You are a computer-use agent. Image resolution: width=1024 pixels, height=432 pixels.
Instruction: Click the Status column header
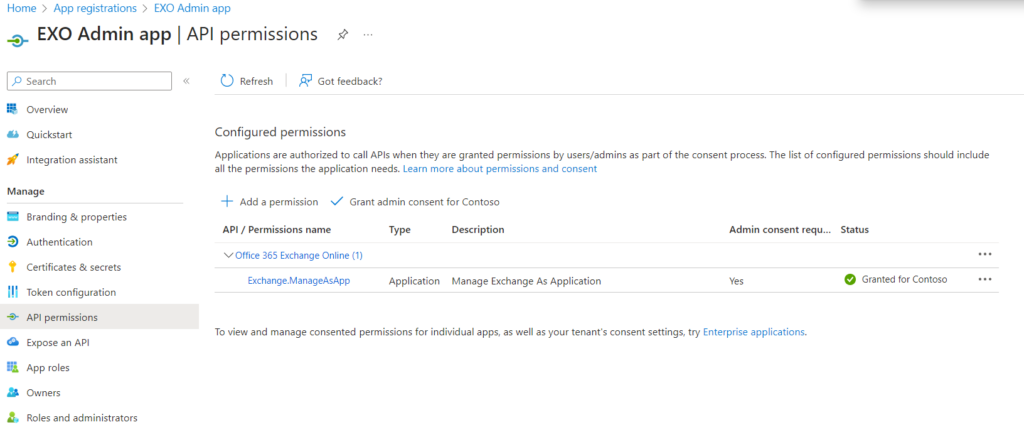[854, 230]
